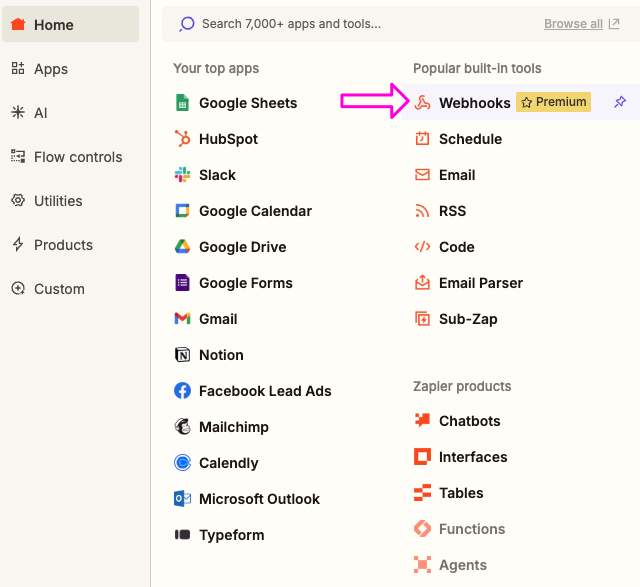
Task: Pin Webhooks using the pin icon
Action: [x=620, y=102]
